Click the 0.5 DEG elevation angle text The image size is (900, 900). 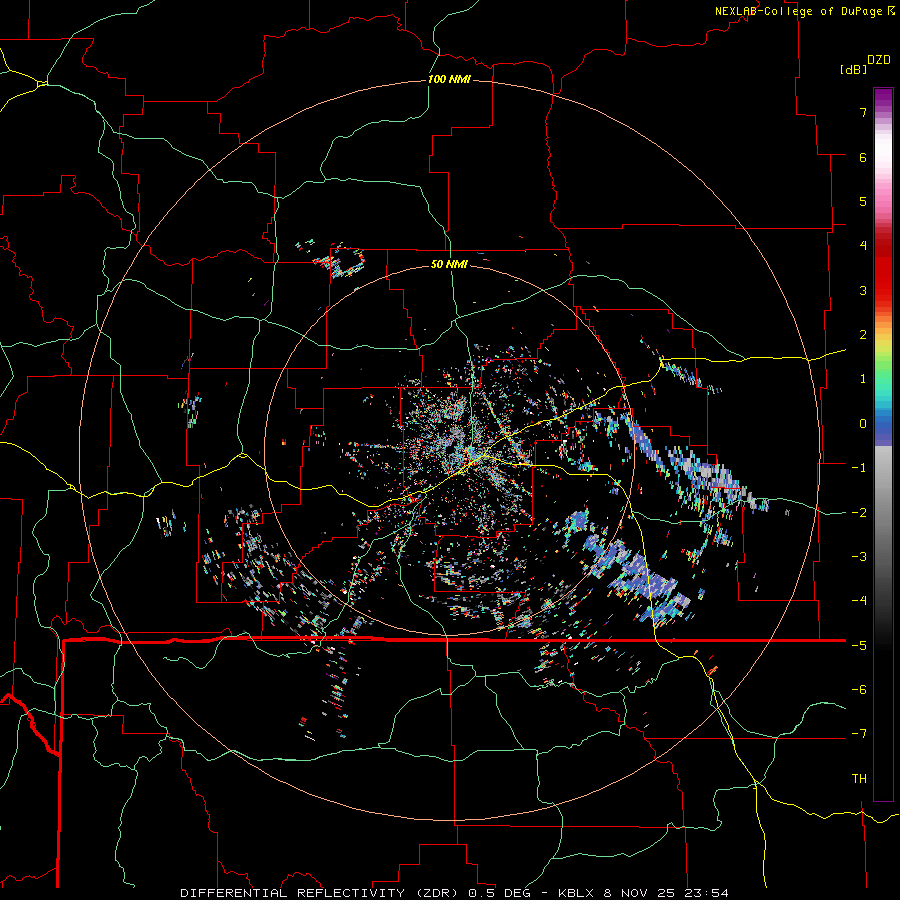502,893
